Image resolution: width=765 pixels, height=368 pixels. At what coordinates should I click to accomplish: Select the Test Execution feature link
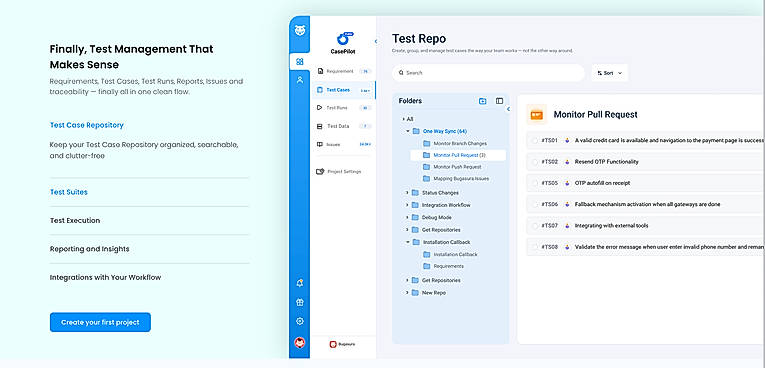[75, 221]
